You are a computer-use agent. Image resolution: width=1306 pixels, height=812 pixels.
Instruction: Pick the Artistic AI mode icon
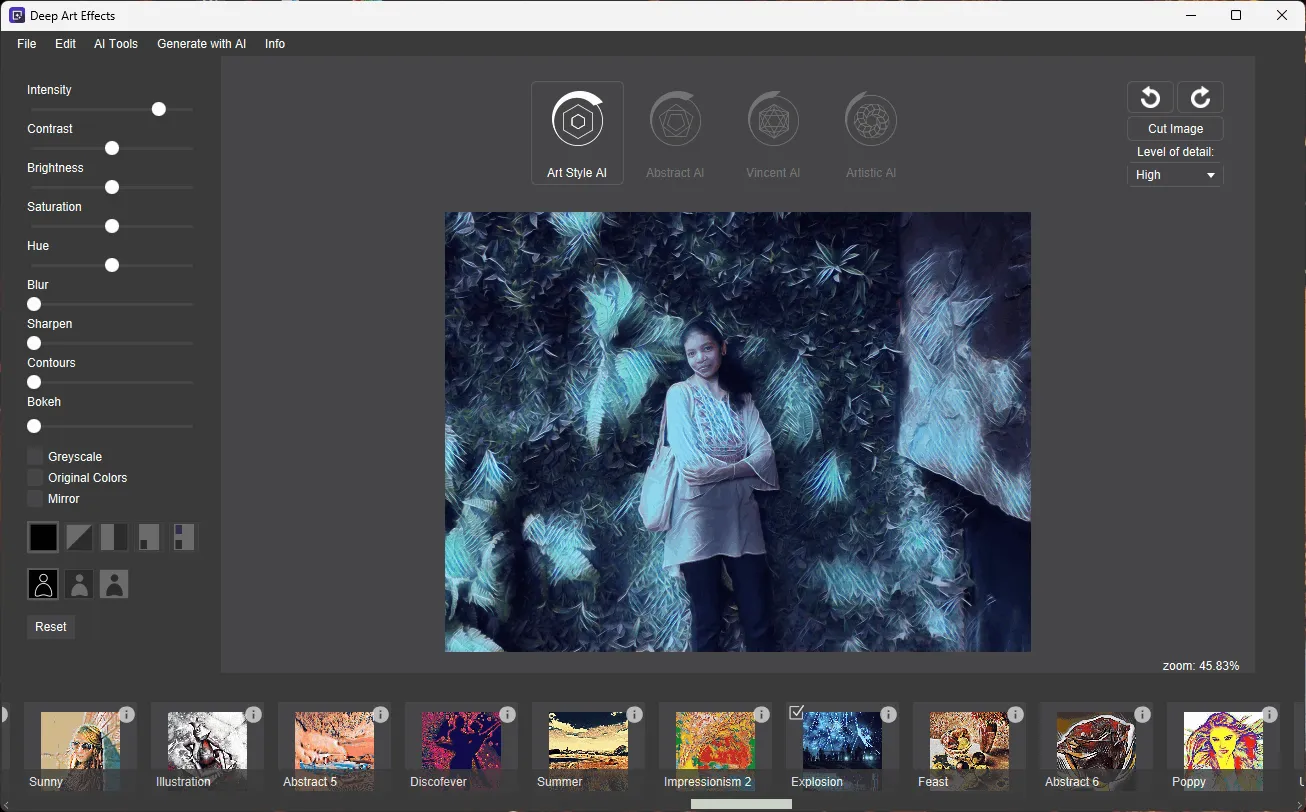[870, 122]
